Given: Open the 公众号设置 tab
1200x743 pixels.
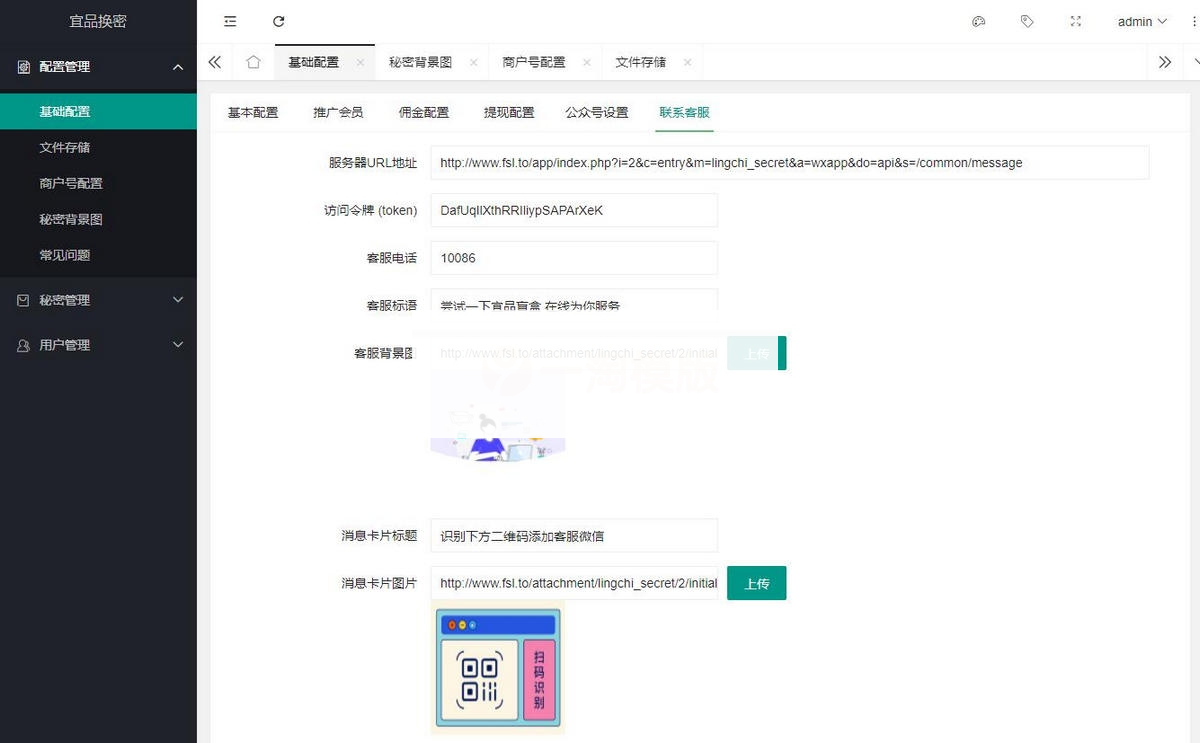Looking at the screenshot, I should (x=598, y=112).
